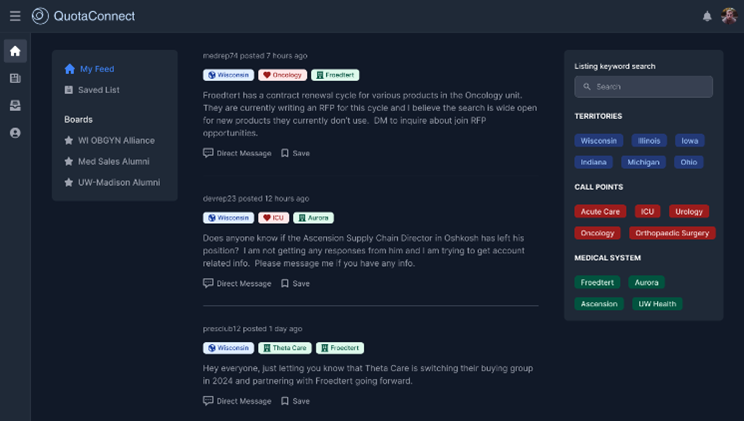
Task: Open the user profile avatar
Action: click(729, 16)
